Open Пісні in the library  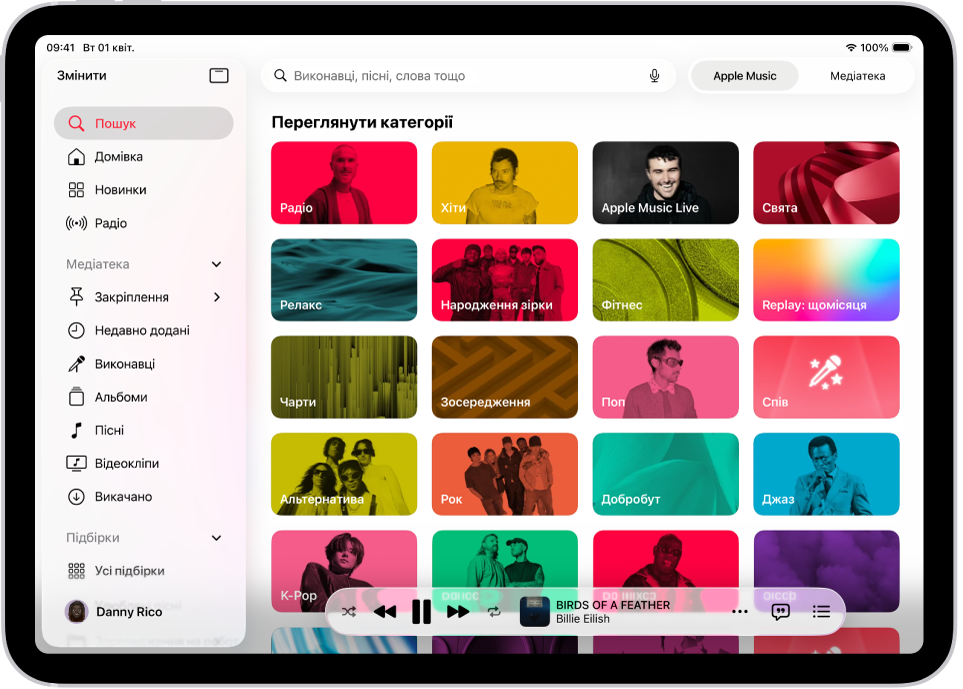click(144, 430)
